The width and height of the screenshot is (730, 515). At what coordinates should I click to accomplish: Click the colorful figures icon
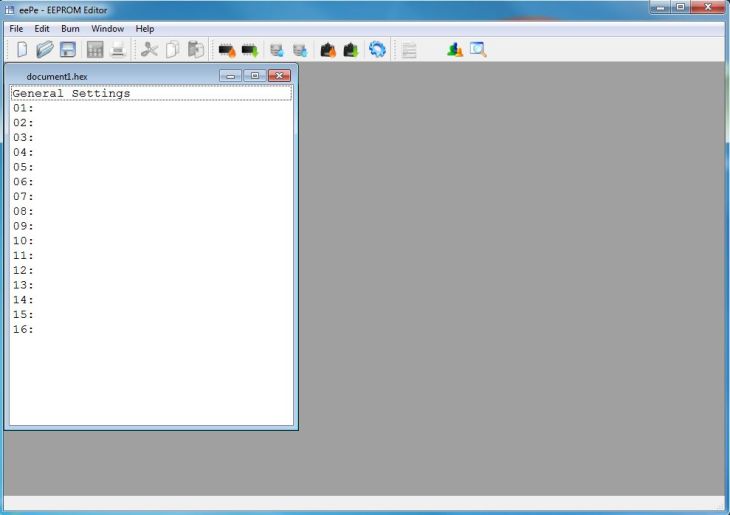coord(455,49)
